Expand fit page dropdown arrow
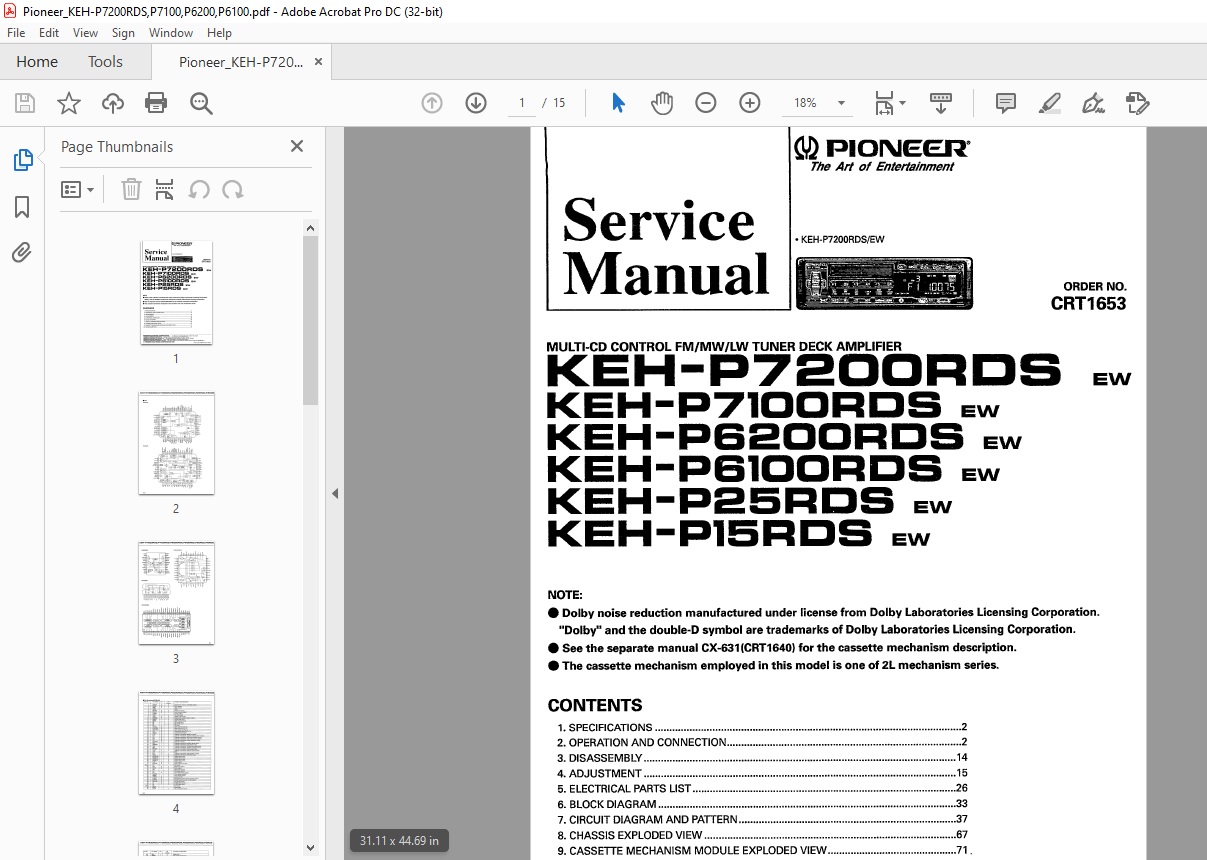Viewport: 1207px width, 860px height. [902, 103]
